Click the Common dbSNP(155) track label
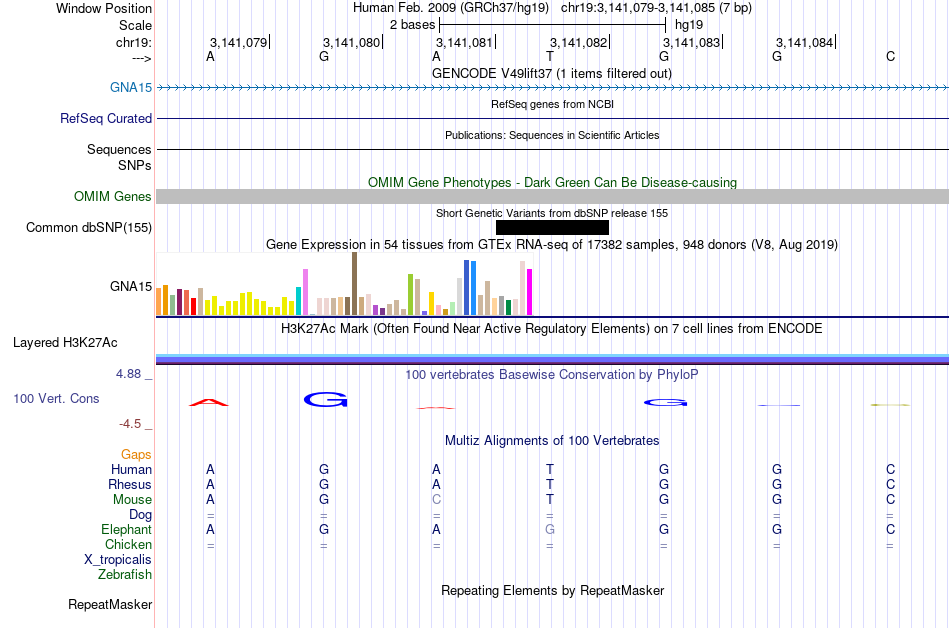This screenshot has width=950, height=628. 89,227
